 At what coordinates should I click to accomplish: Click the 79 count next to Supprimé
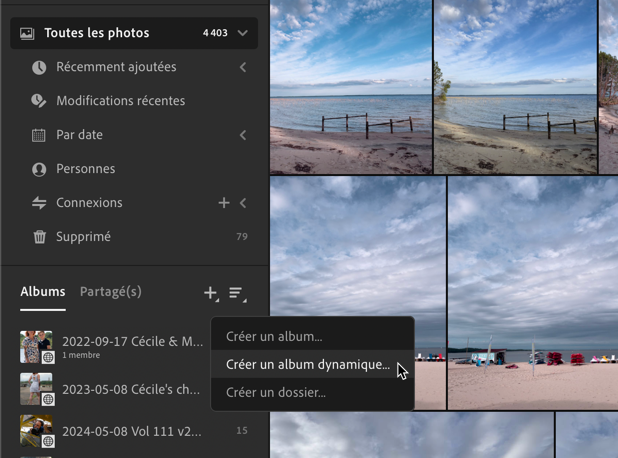242,236
